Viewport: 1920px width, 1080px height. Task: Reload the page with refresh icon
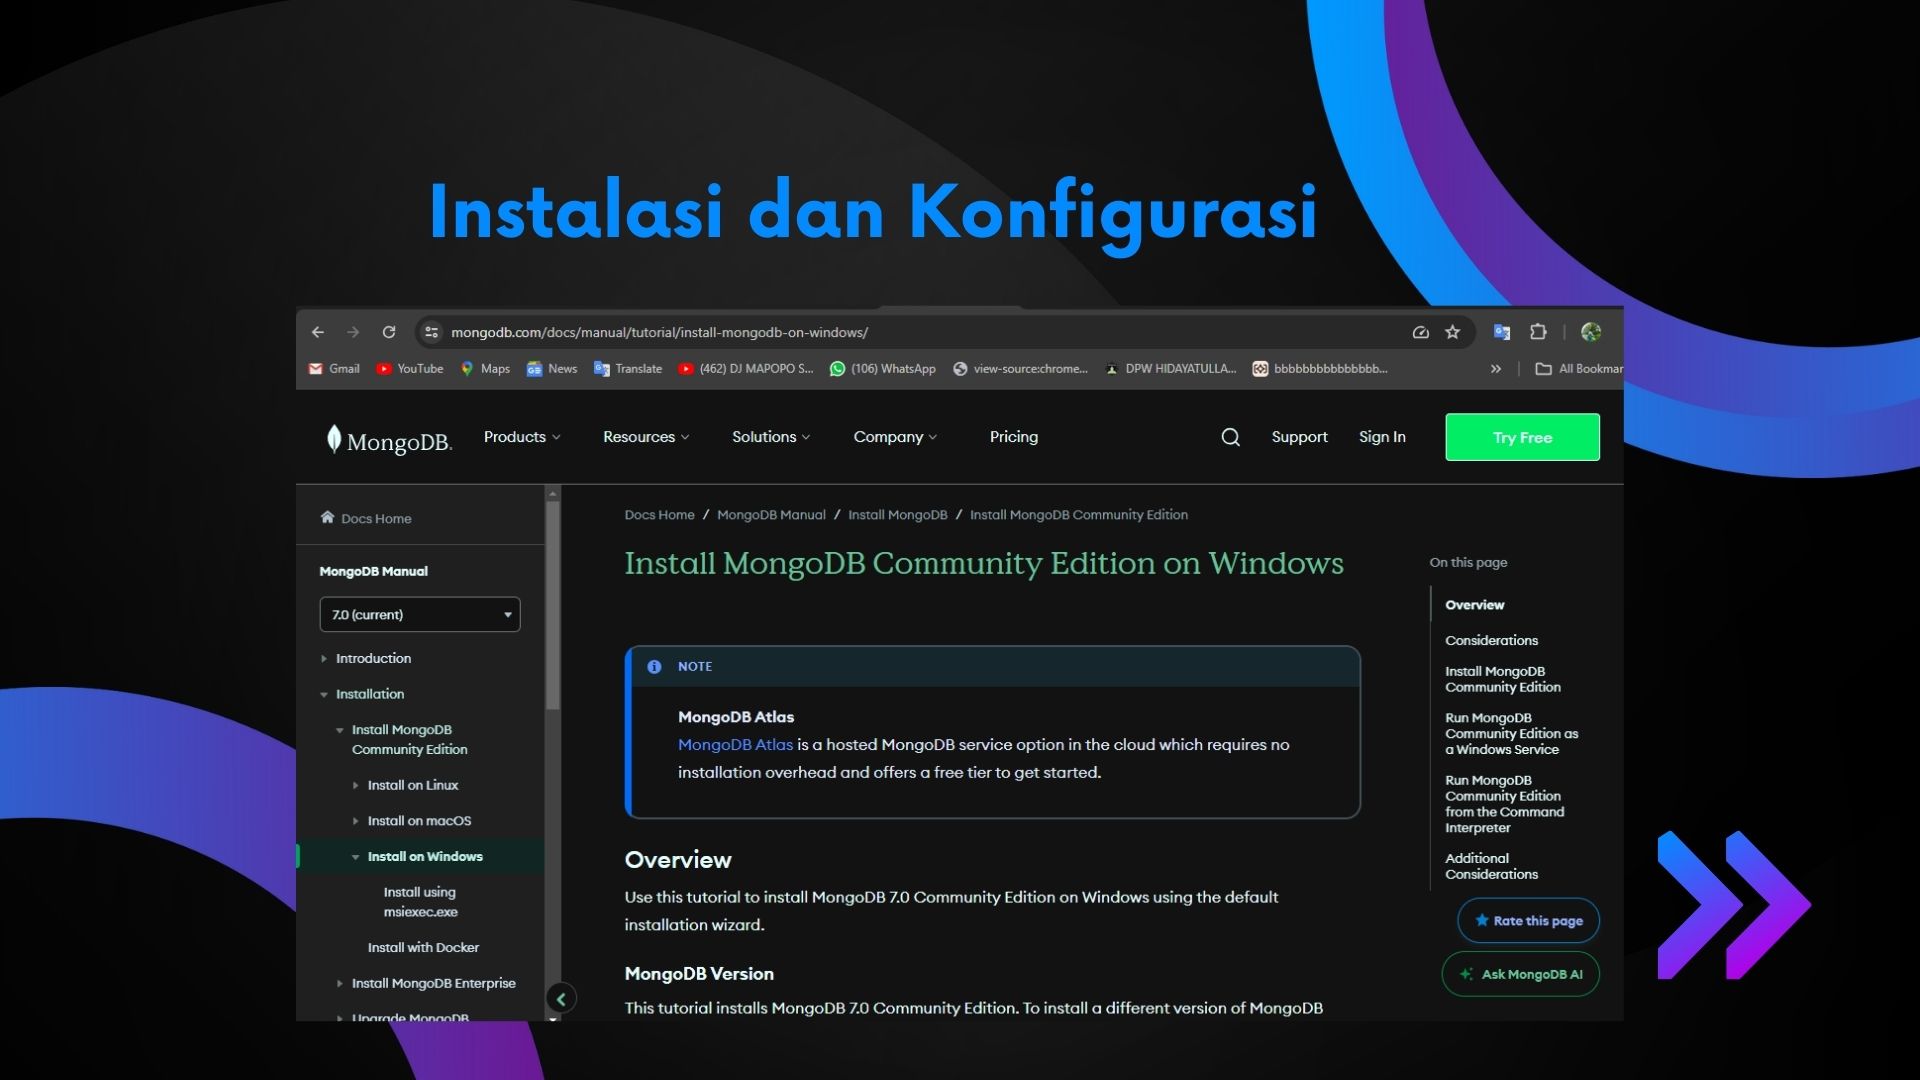(389, 332)
